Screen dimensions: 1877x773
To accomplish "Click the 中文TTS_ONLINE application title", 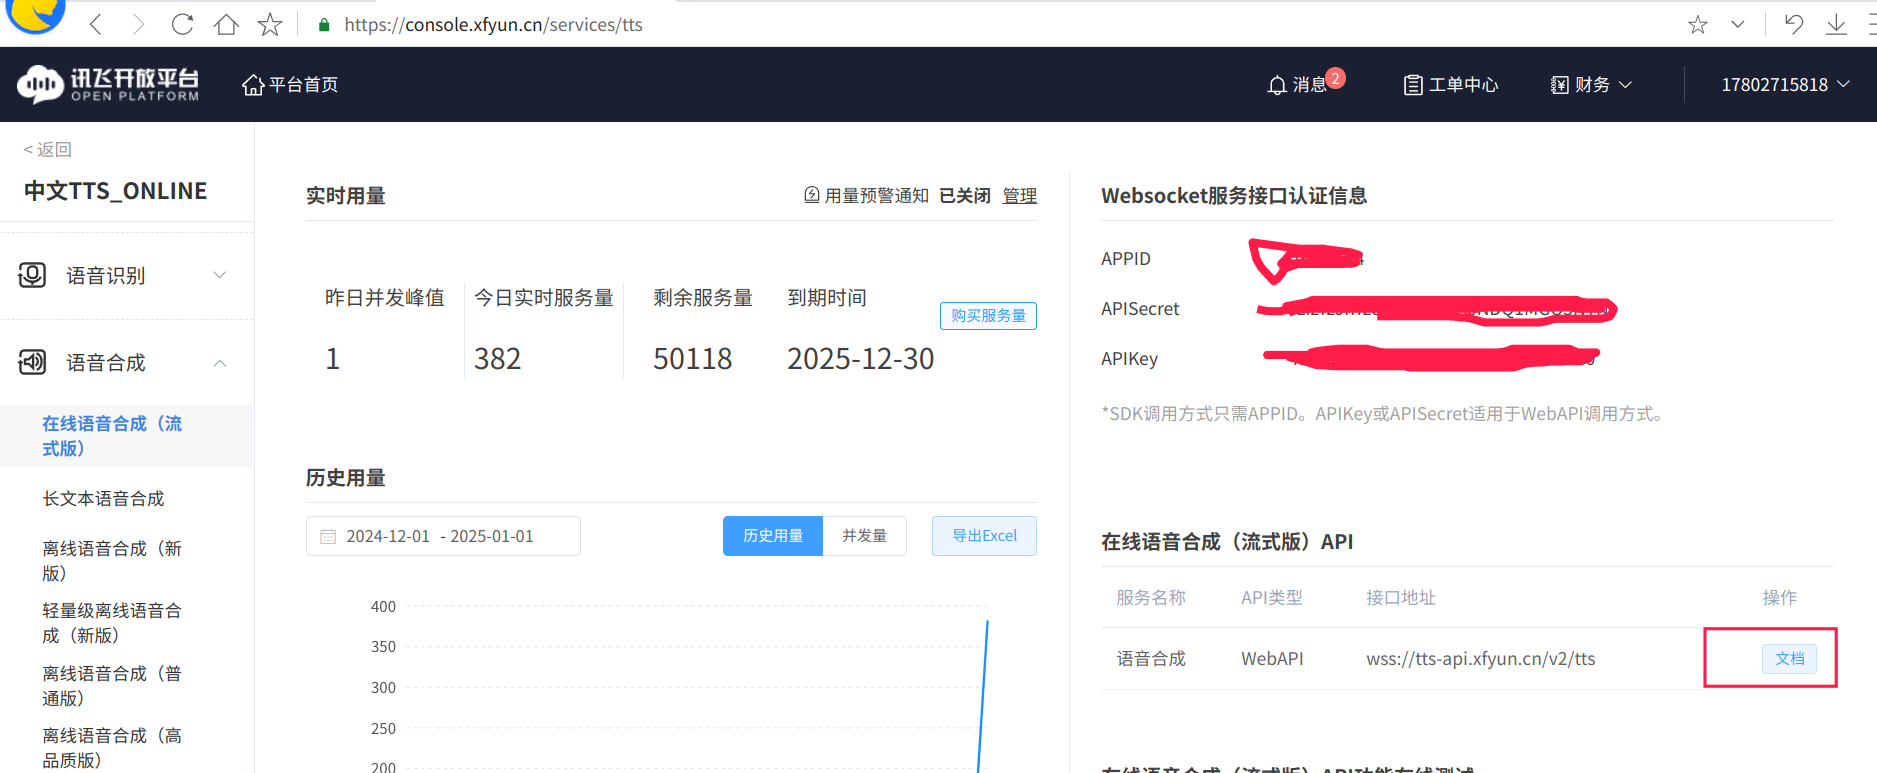I will click(115, 191).
